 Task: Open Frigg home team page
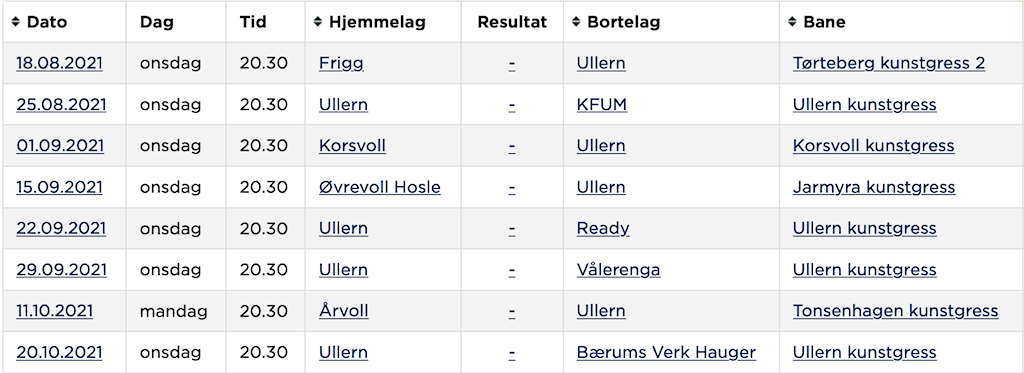pyautogui.click(x=341, y=63)
